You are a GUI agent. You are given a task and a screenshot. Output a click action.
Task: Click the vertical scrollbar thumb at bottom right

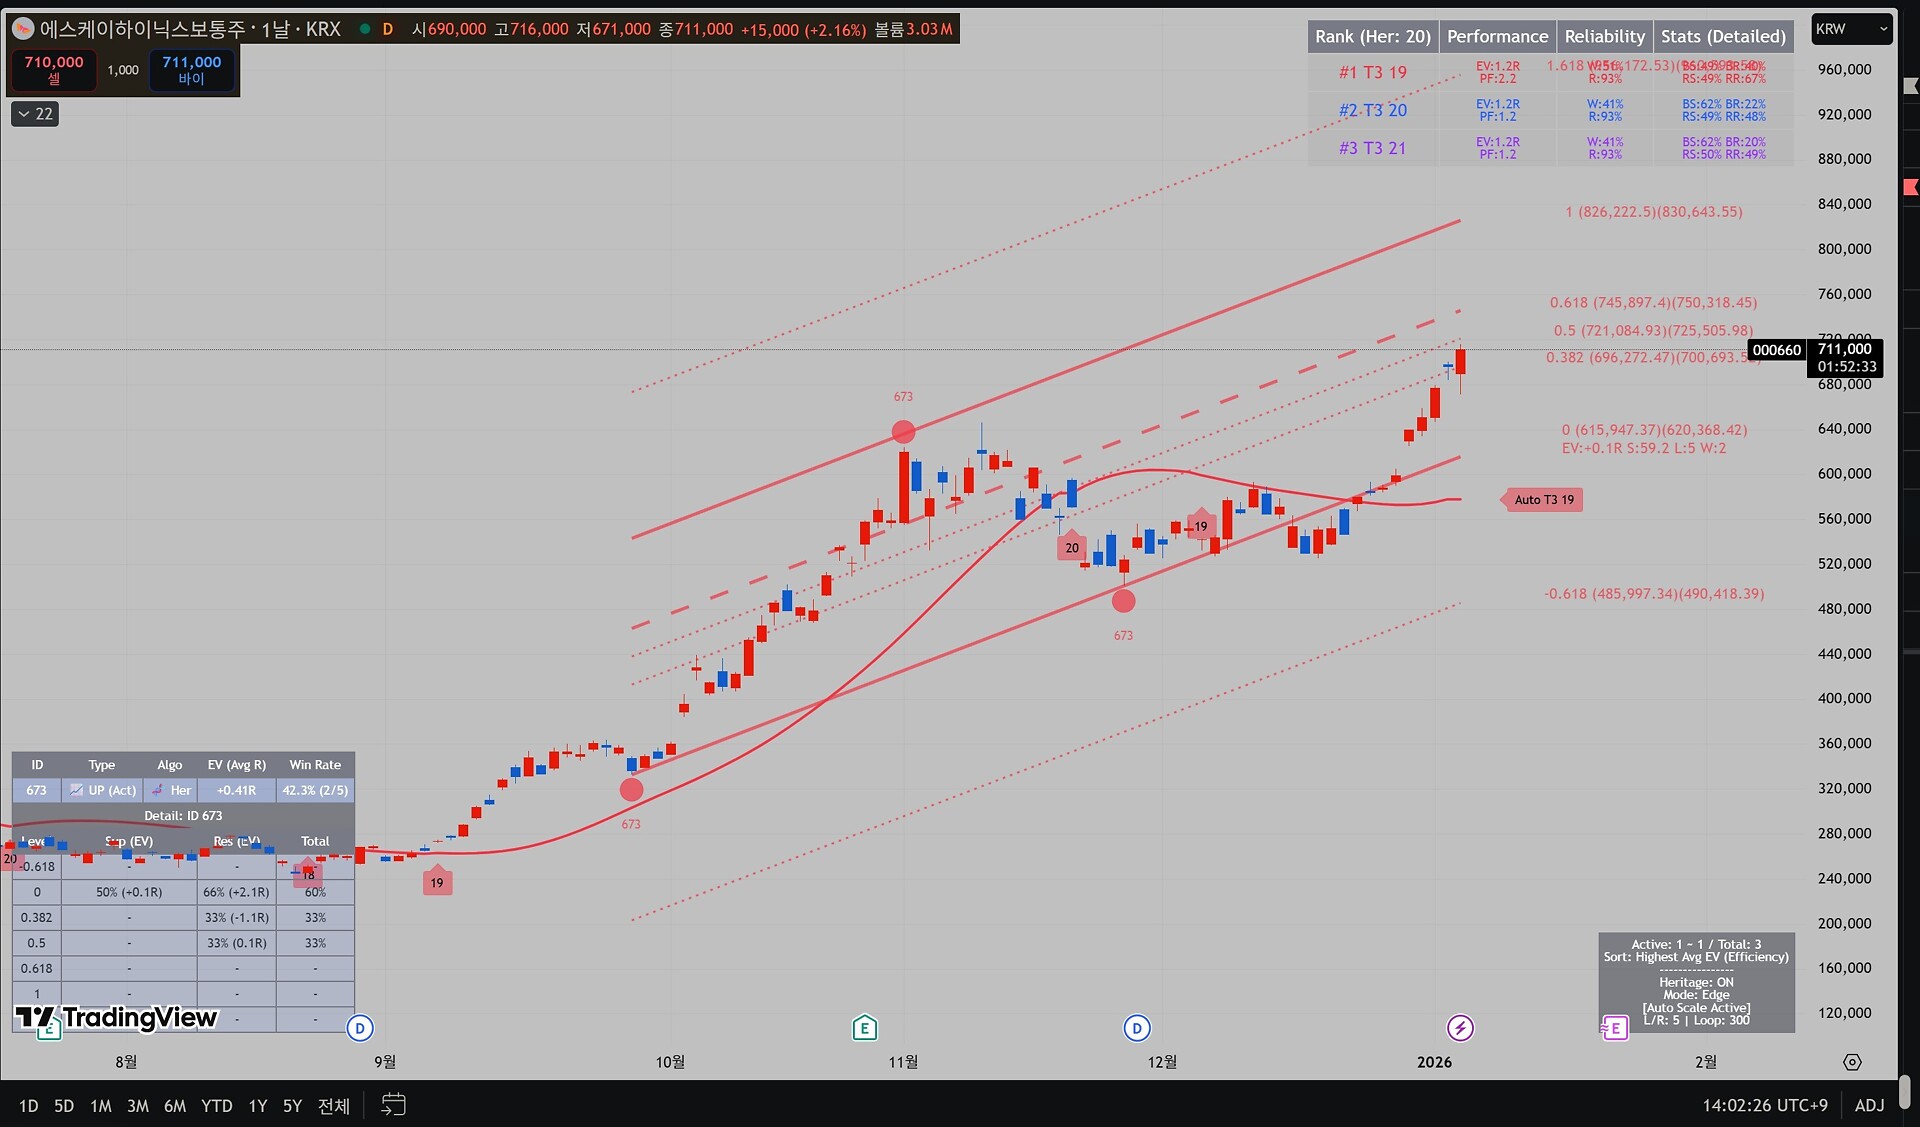tap(1905, 1090)
